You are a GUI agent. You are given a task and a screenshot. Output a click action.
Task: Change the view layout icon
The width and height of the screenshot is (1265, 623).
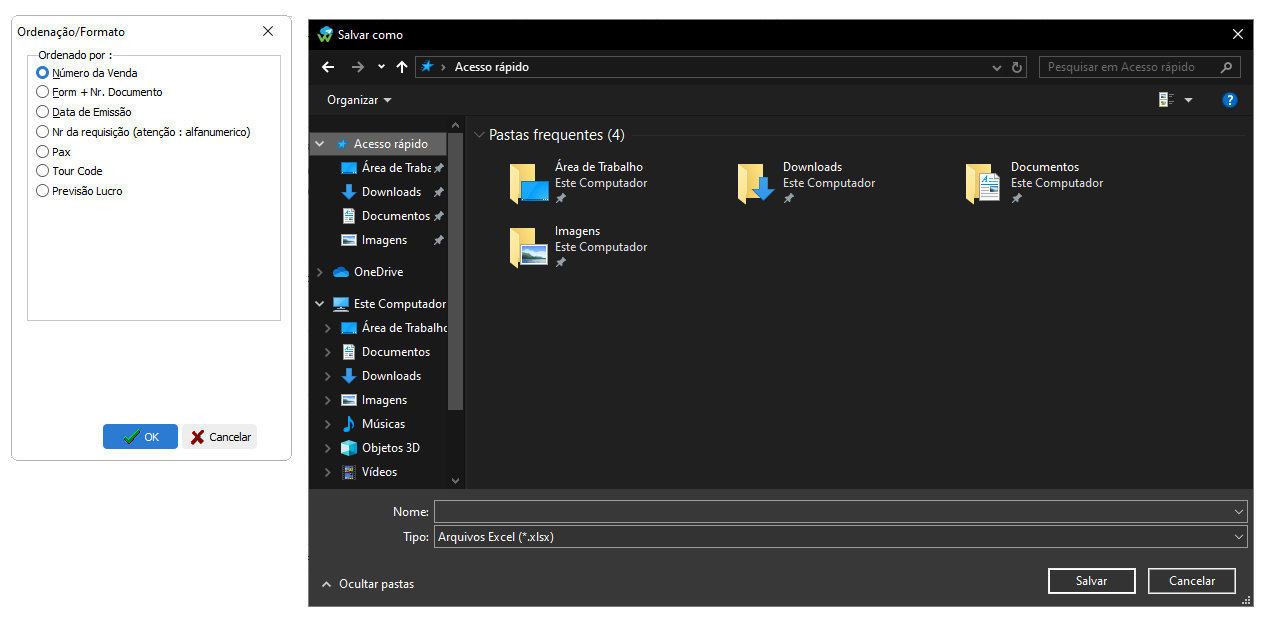1166,100
